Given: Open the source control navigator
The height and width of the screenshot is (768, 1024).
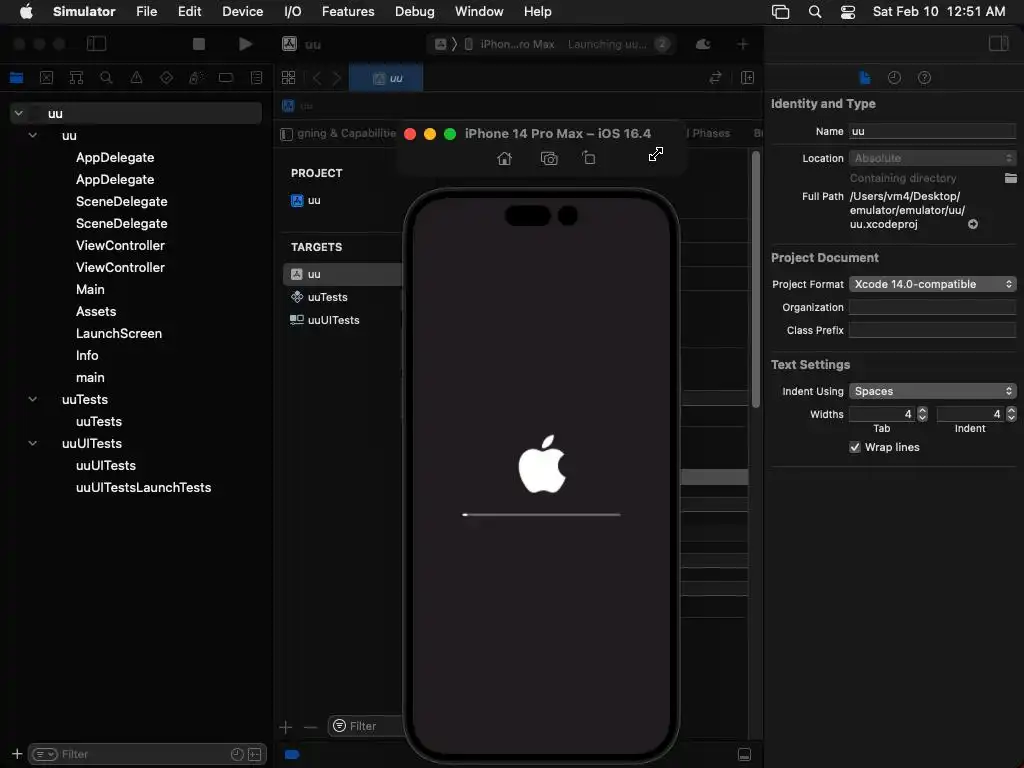Looking at the screenshot, I should point(46,78).
